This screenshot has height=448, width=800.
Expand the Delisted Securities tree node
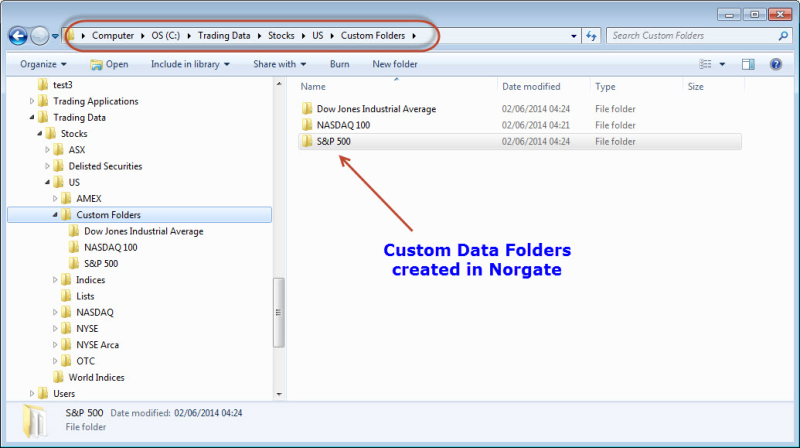(x=47, y=166)
